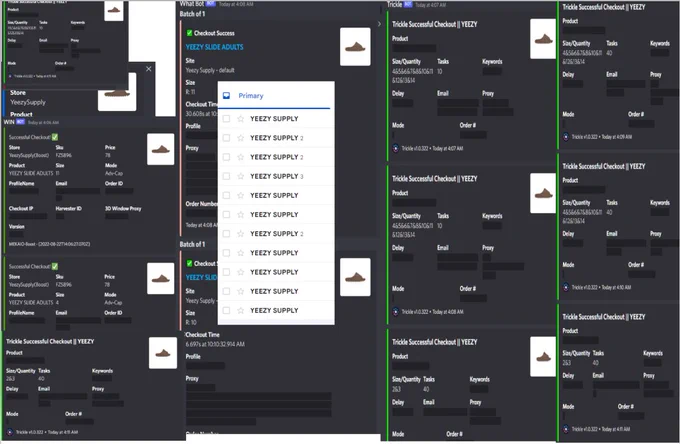Click the inbox icon beside Primary
Viewport: 680px width, 444px height.
click(x=226, y=96)
